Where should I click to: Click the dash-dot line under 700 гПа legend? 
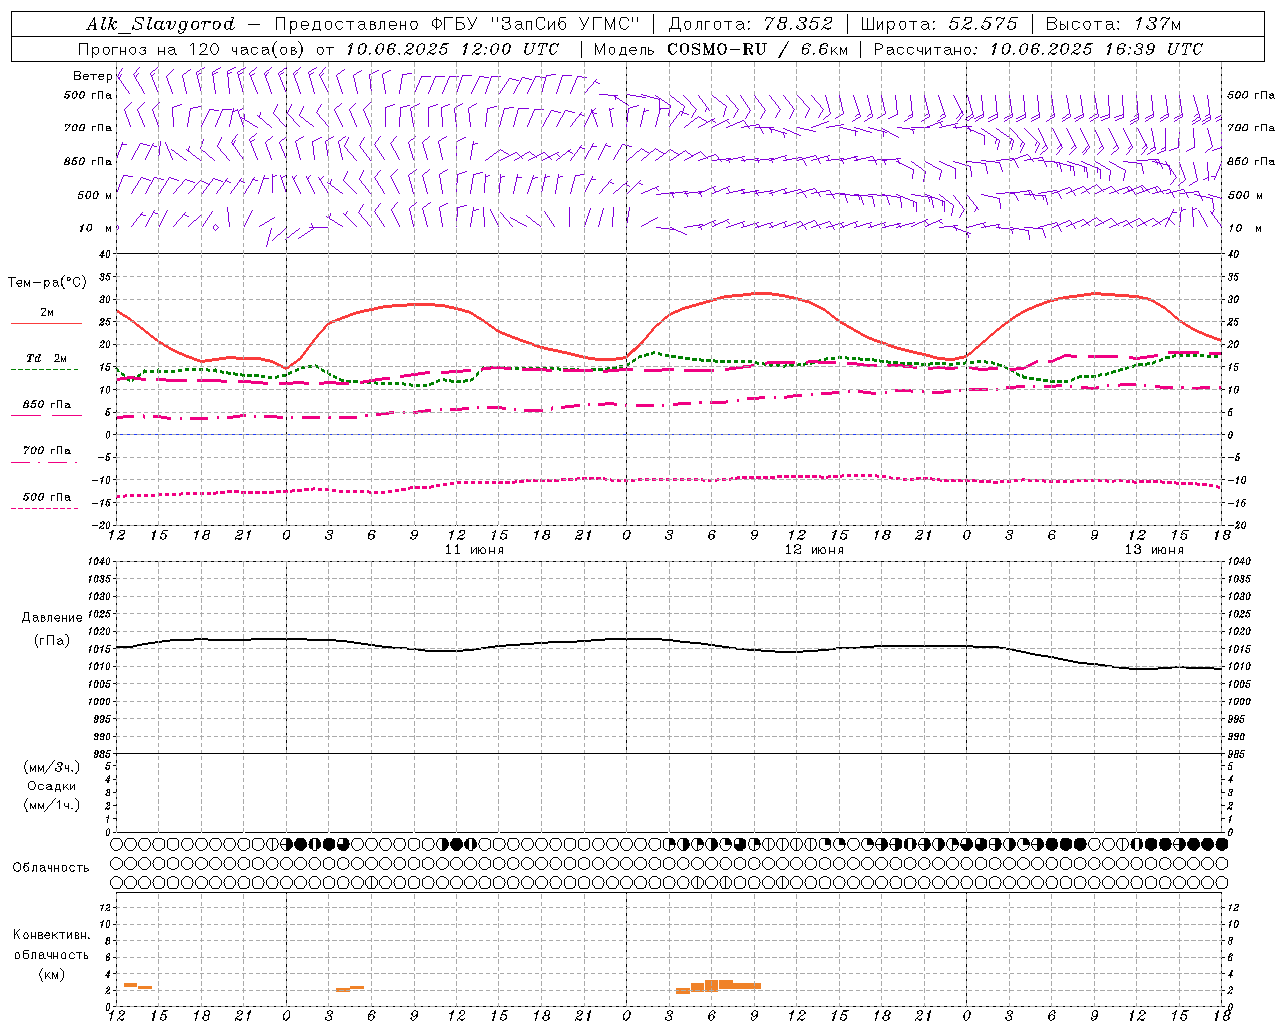point(45,462)
